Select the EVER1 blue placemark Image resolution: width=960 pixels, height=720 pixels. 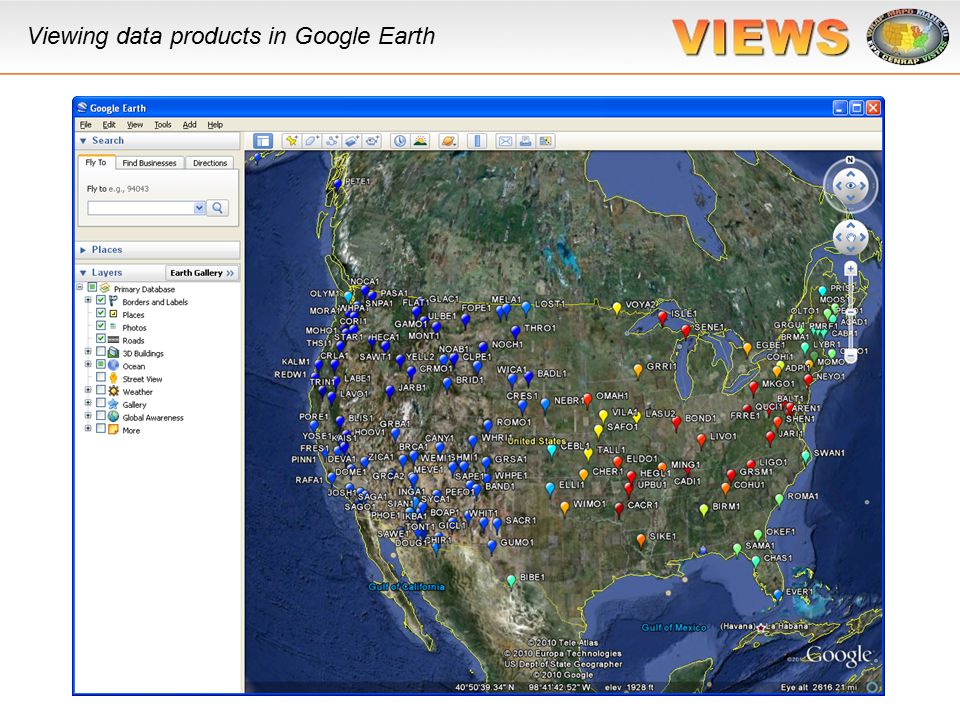point(778,597)
